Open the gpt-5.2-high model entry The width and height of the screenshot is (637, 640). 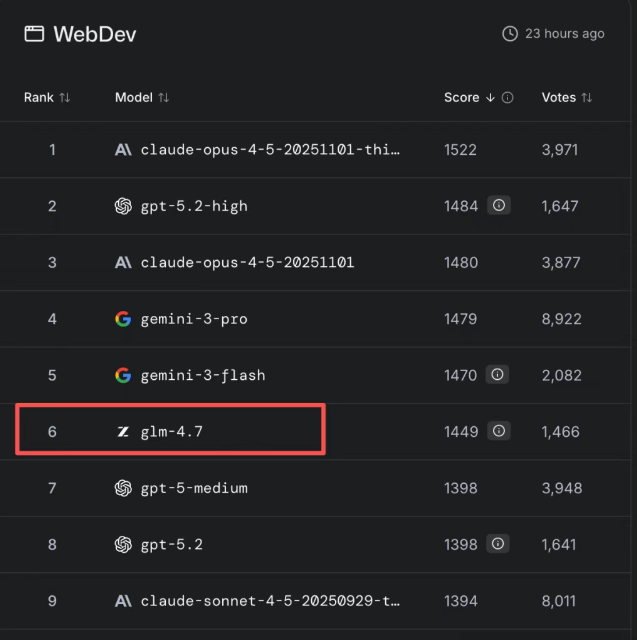coord(194,206)
